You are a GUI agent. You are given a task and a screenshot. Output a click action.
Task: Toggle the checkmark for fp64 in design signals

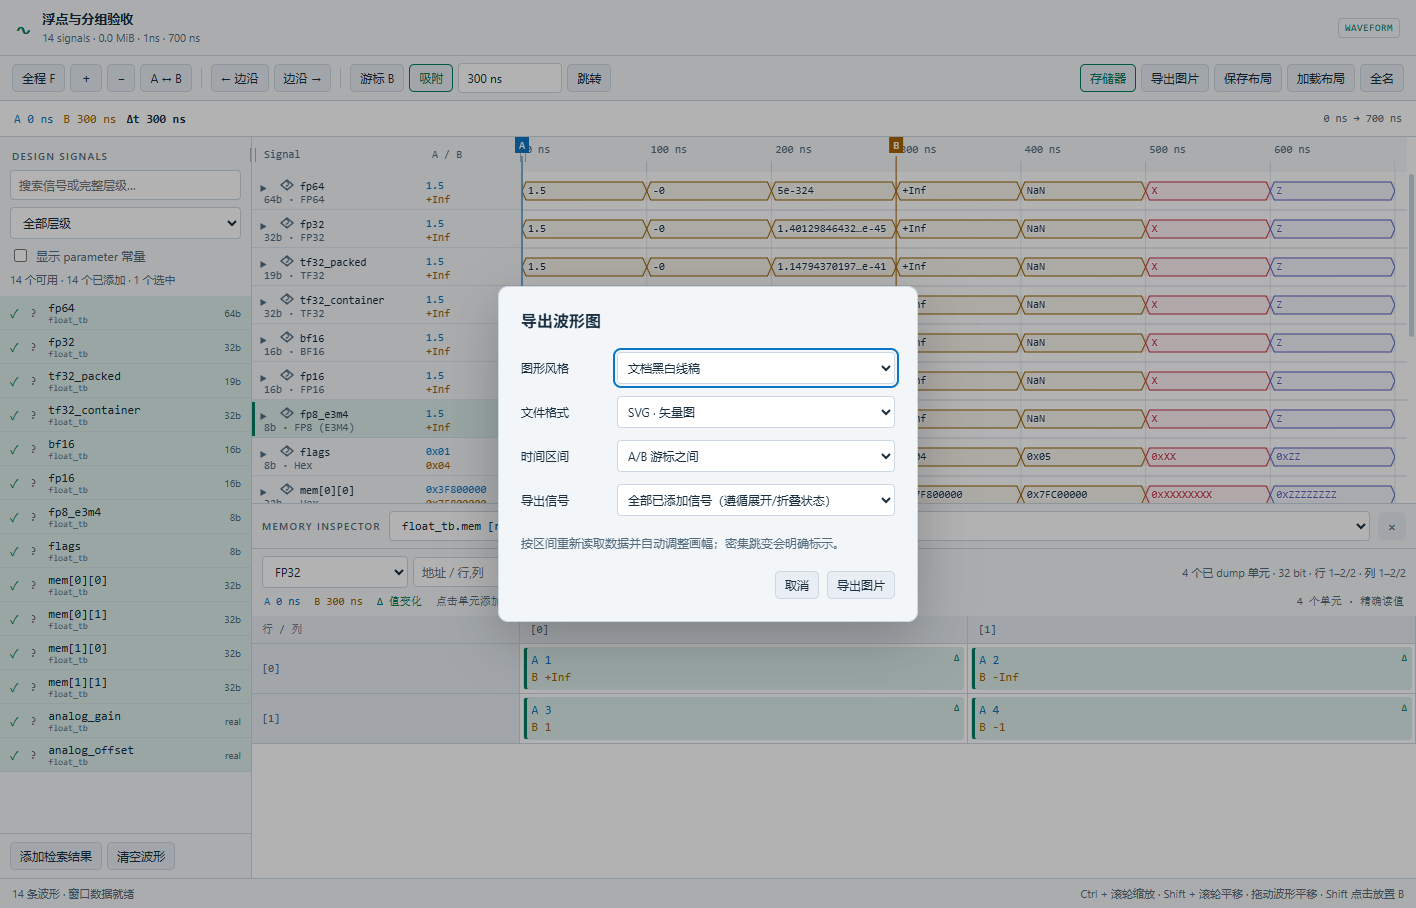point(15,314)
